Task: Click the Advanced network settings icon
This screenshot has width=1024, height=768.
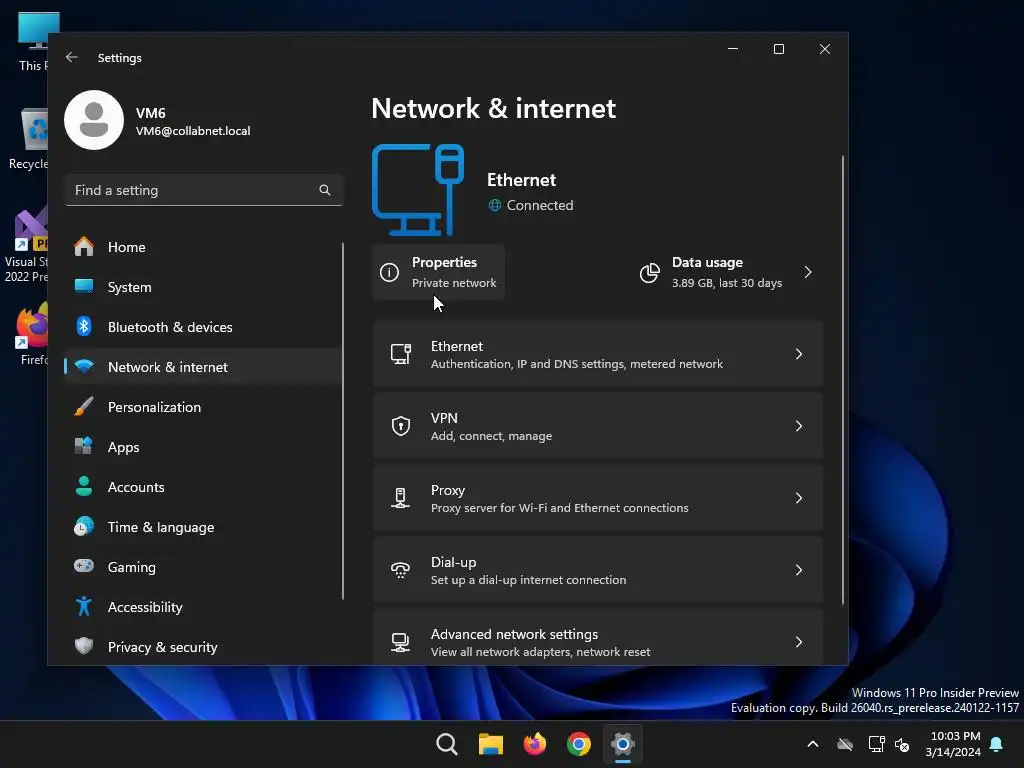Action: 400,642
